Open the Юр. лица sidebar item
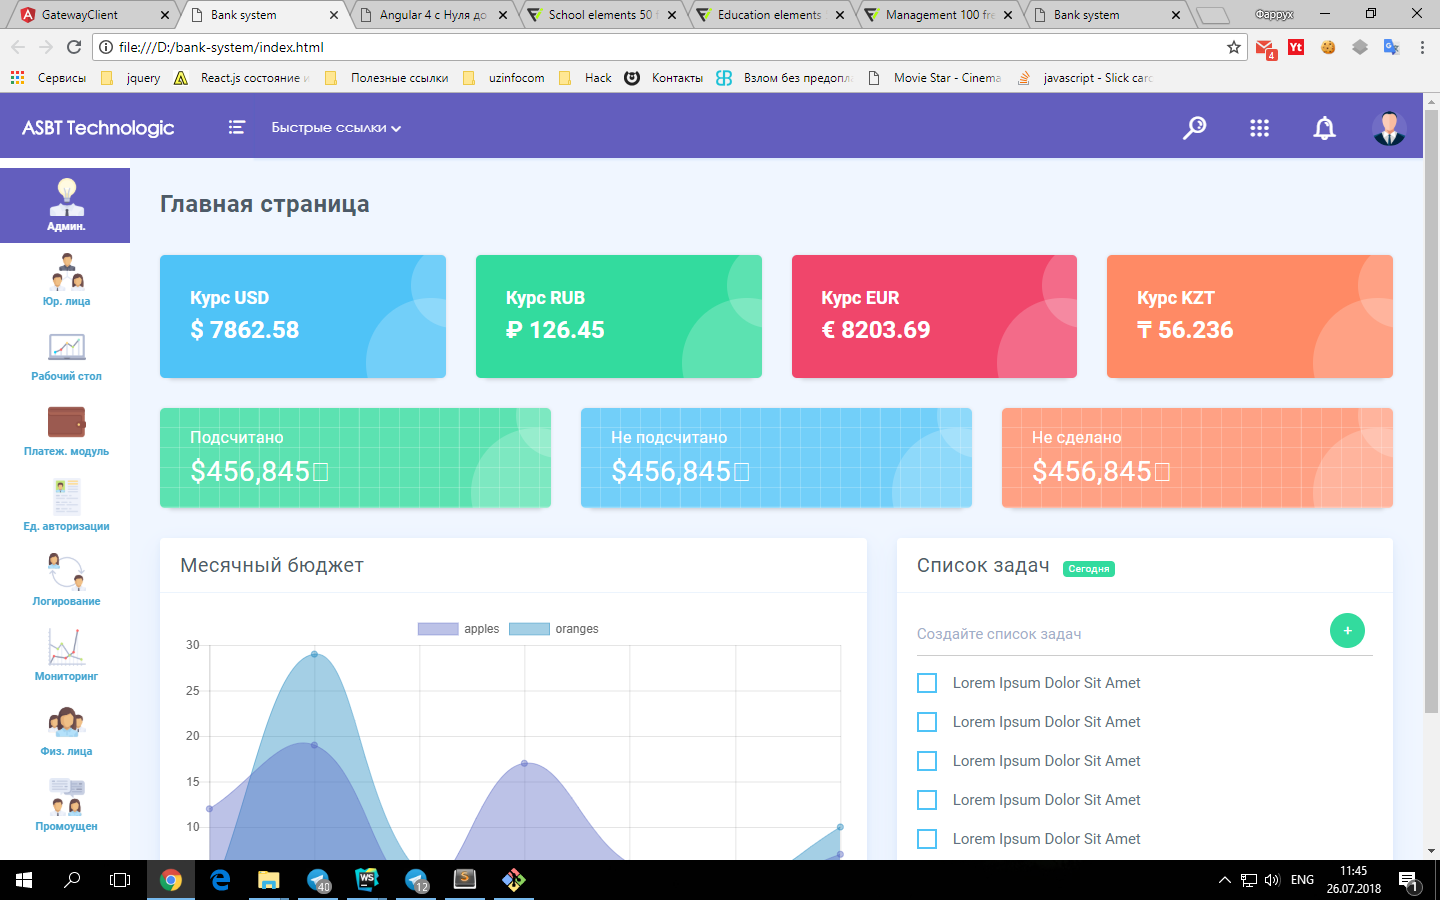 pyautogui.click(x=66, y=280)
